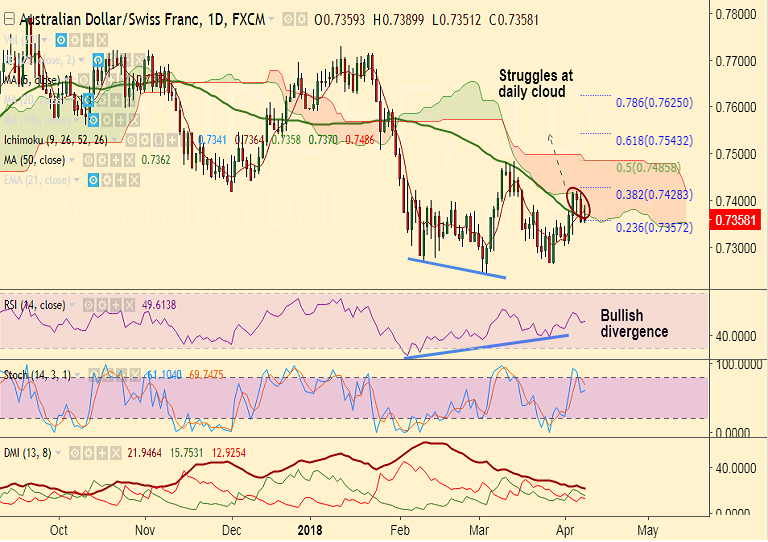Open dropdown arrow next to EMA (21, close)
Image resolution: width=768 pixels, height=542 pixels.
tap(77, 180)
